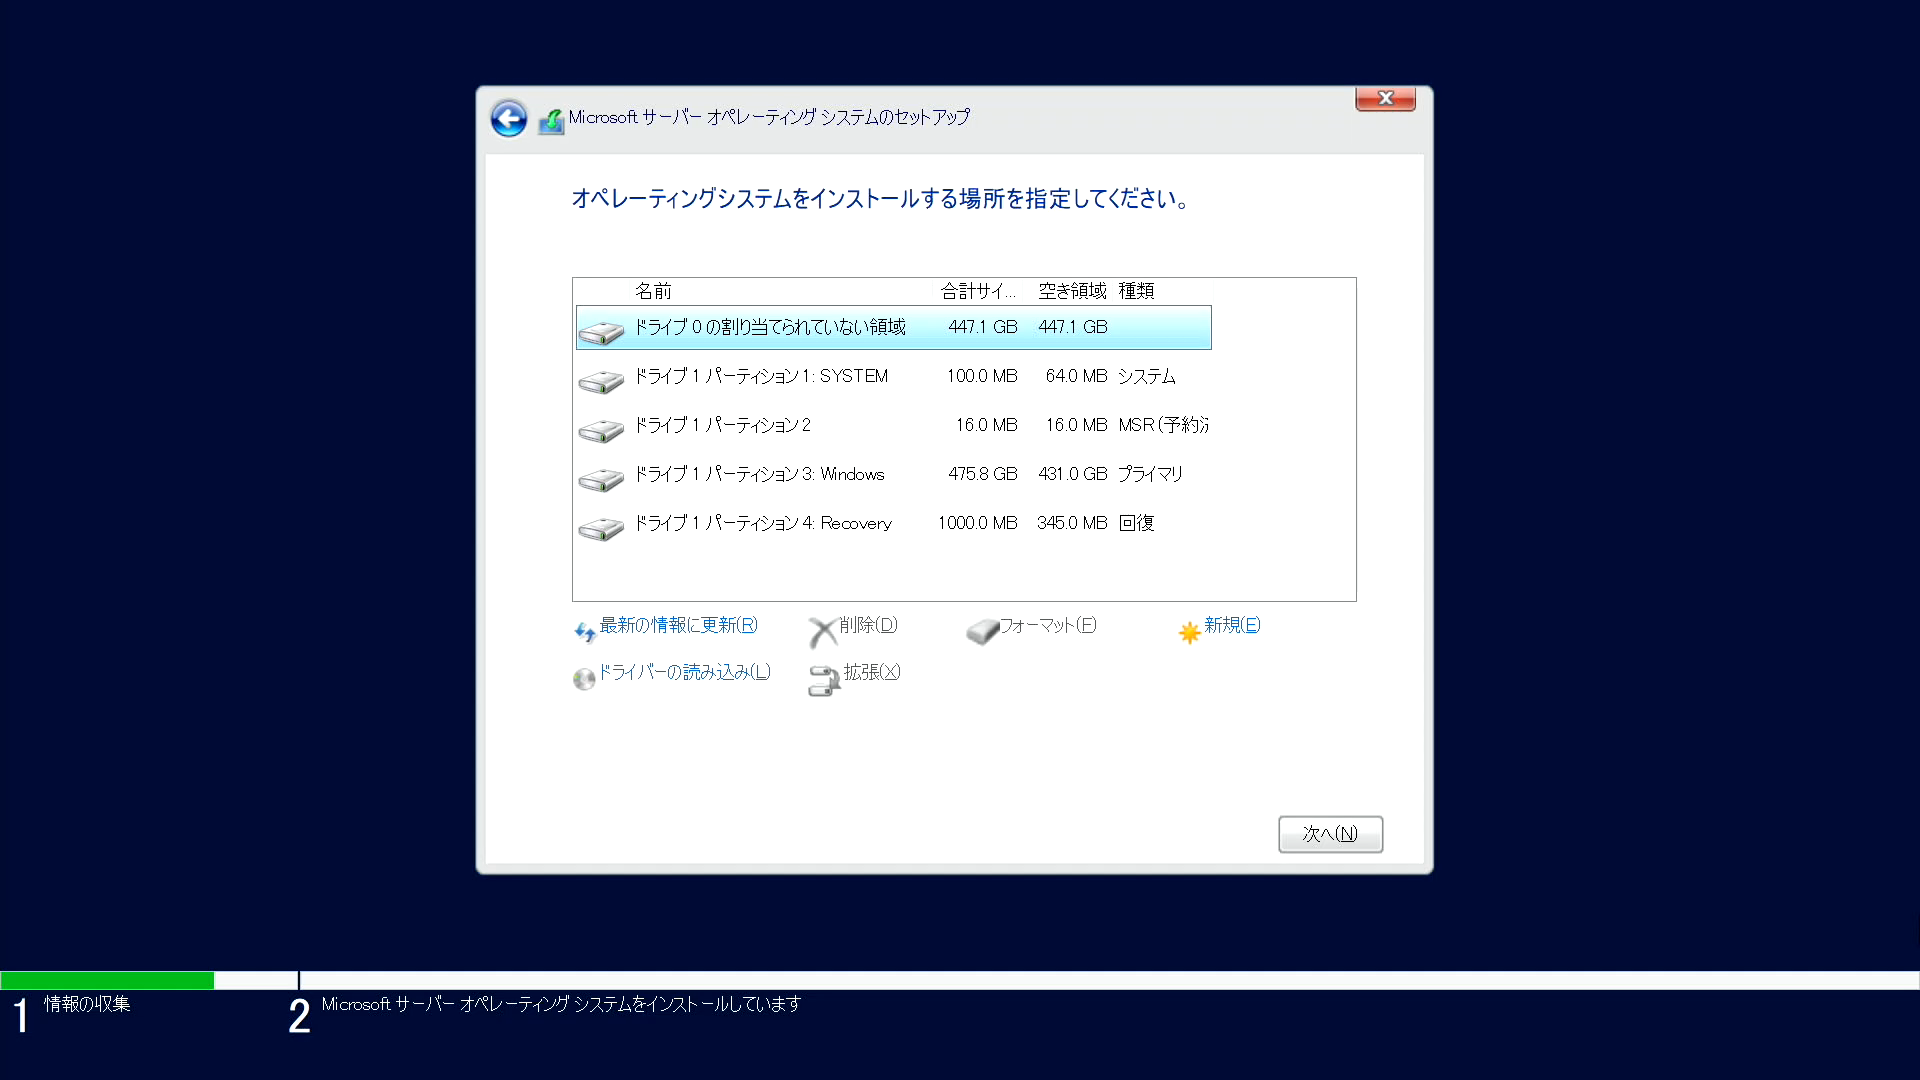Click the drive icon for Partition 1: SYSTEM
Image resolution: width=1920 pixels, height=1080 pixels.
tap(601, 381)
